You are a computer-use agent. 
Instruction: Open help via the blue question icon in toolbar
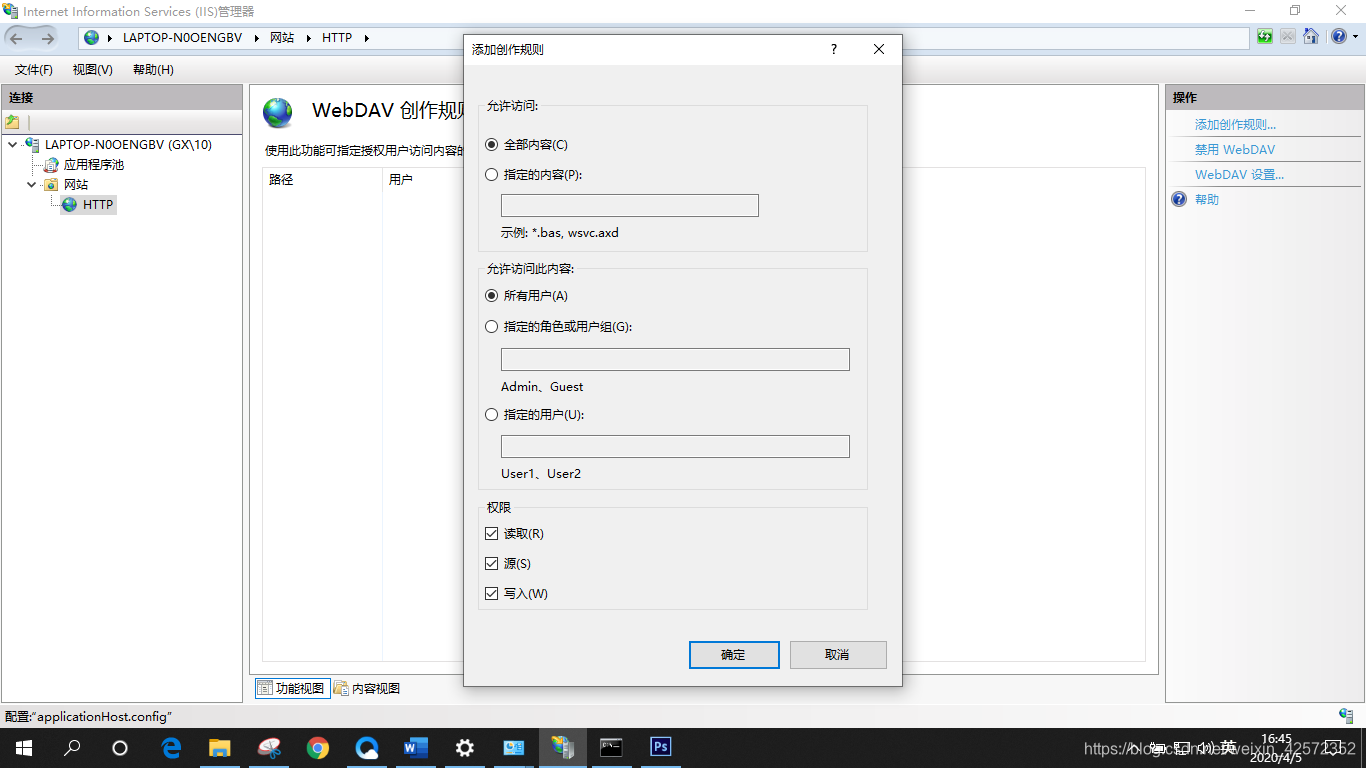(1338, 37)
